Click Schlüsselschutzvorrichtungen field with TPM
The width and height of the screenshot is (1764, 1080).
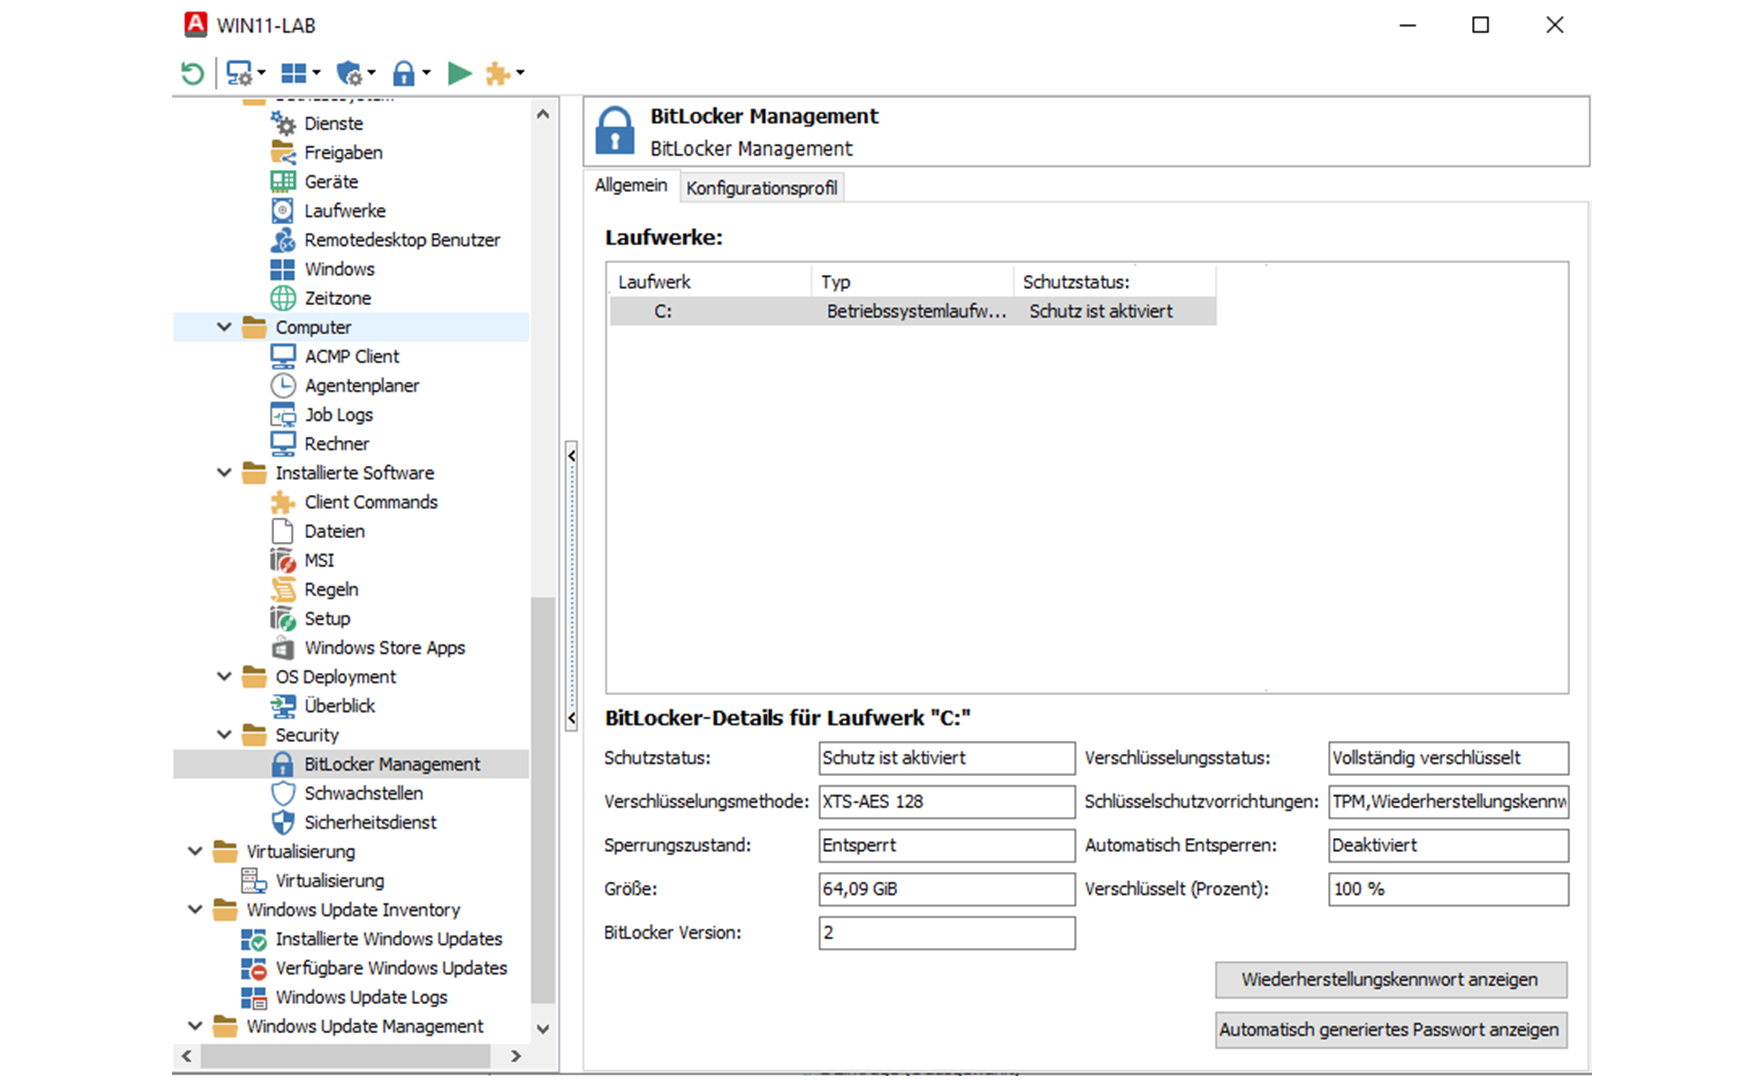[x=1449, y=802]
